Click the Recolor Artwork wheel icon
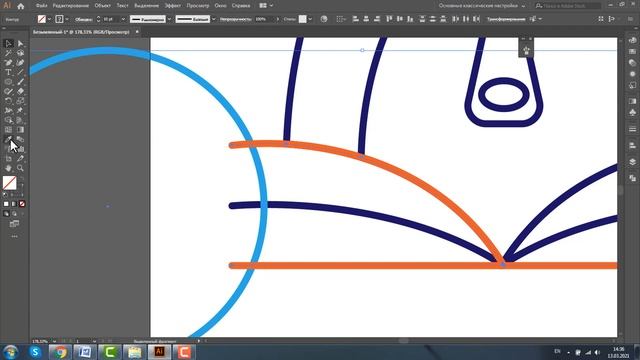 pos(324,19)
